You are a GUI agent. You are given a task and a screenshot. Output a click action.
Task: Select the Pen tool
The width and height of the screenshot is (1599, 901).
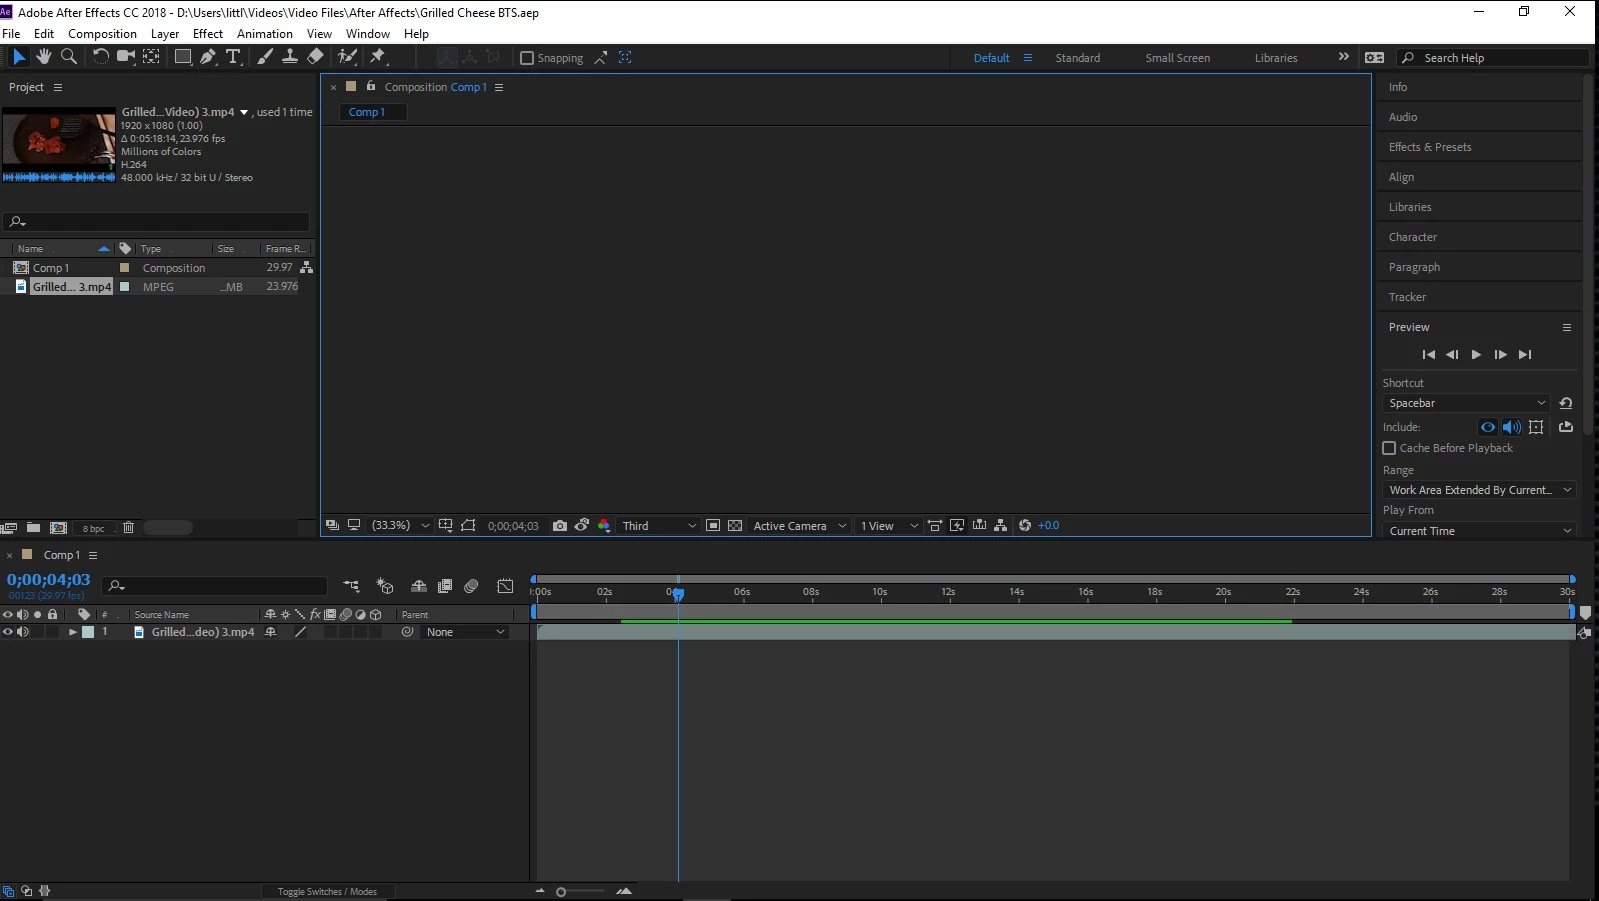click(208, 57)
